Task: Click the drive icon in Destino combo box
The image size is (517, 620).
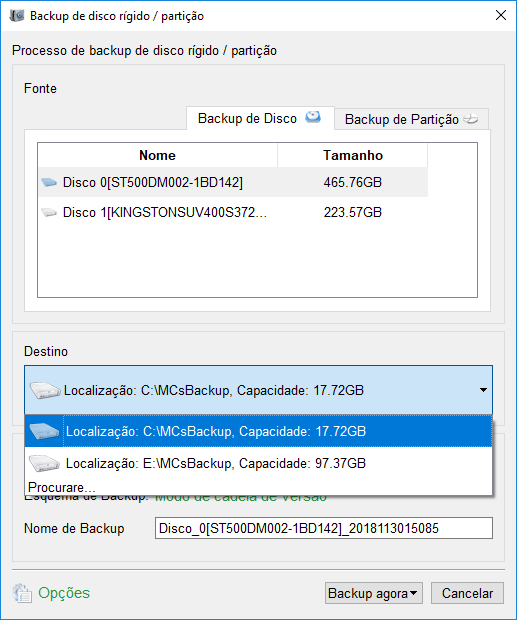Action: coord(45,390)
